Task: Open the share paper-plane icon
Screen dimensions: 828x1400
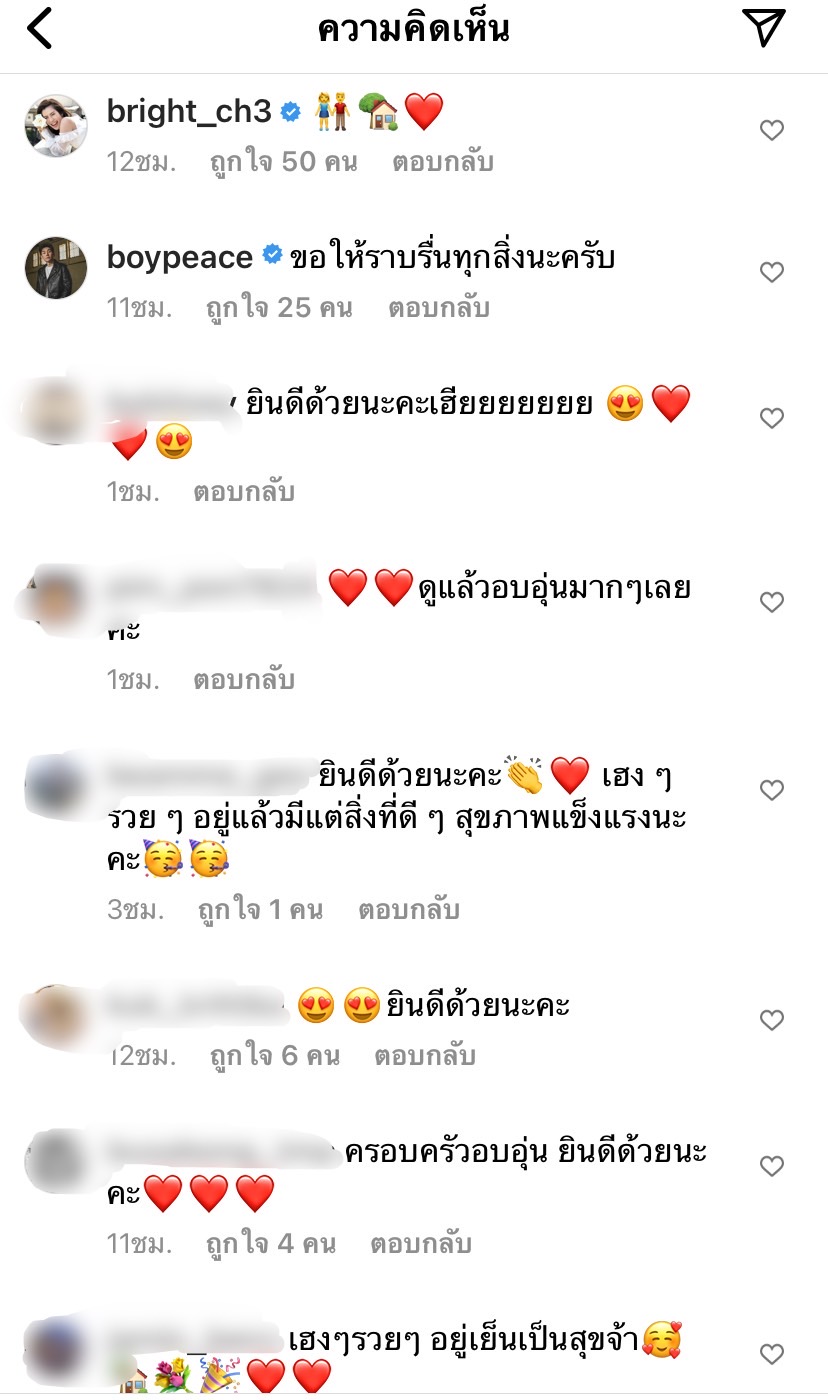Action: (765, 28)
